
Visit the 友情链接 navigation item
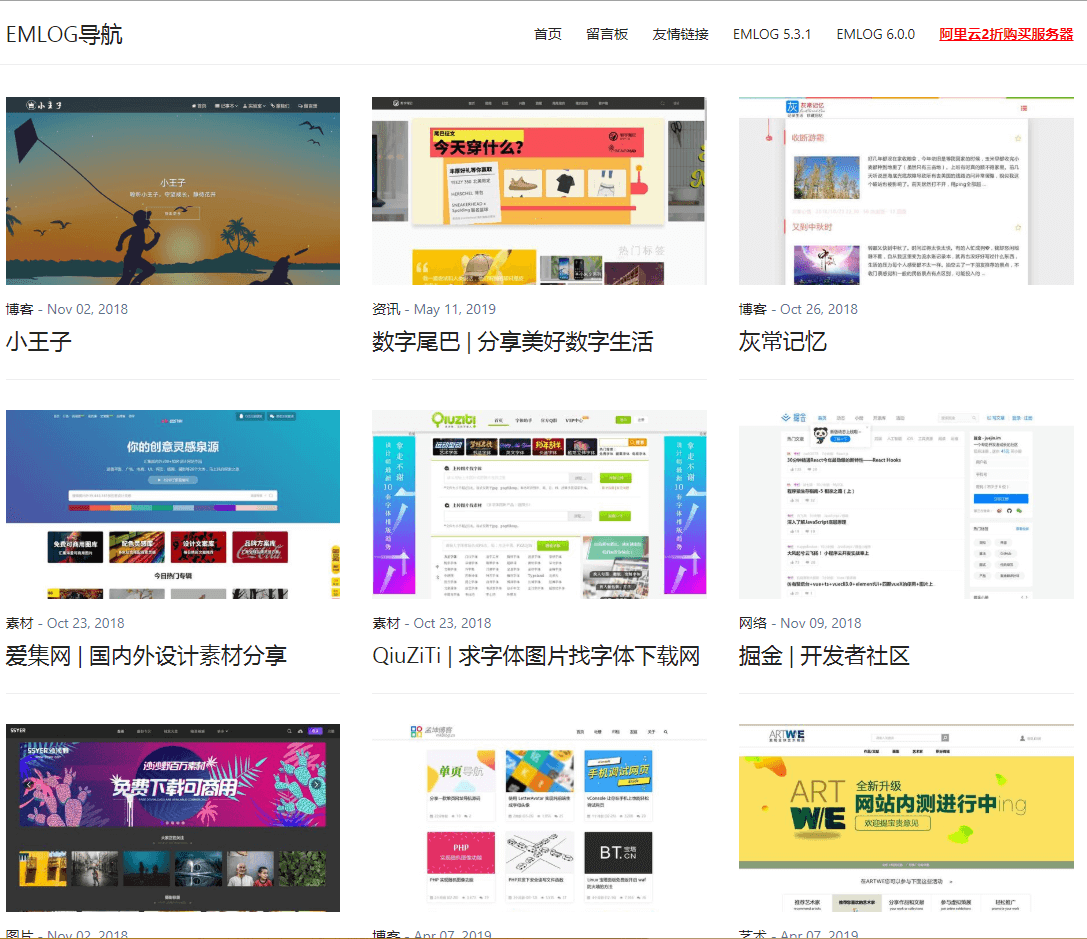pyautogui.click(x=679, y=33)
